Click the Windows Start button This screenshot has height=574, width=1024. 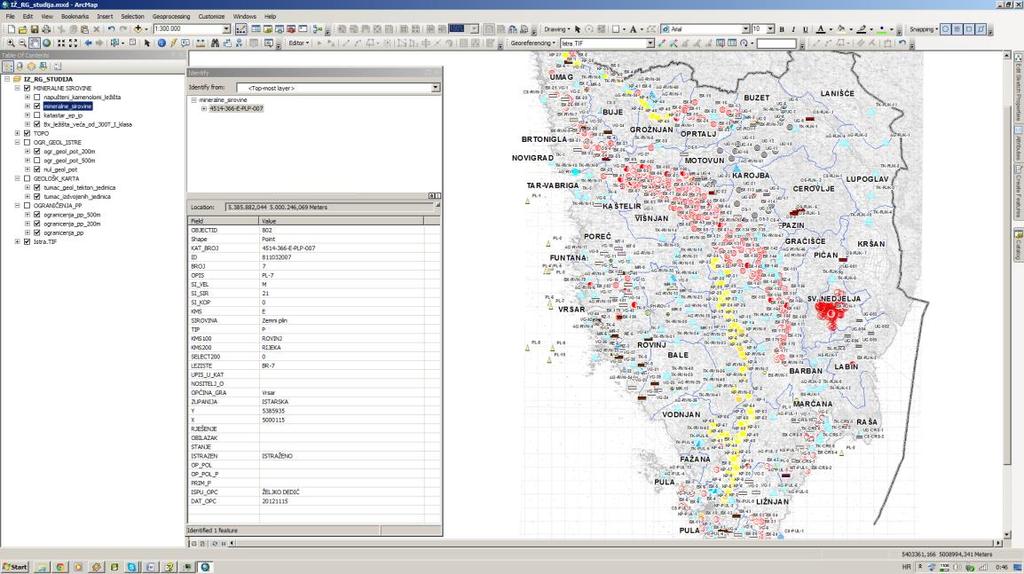point(15,567)
